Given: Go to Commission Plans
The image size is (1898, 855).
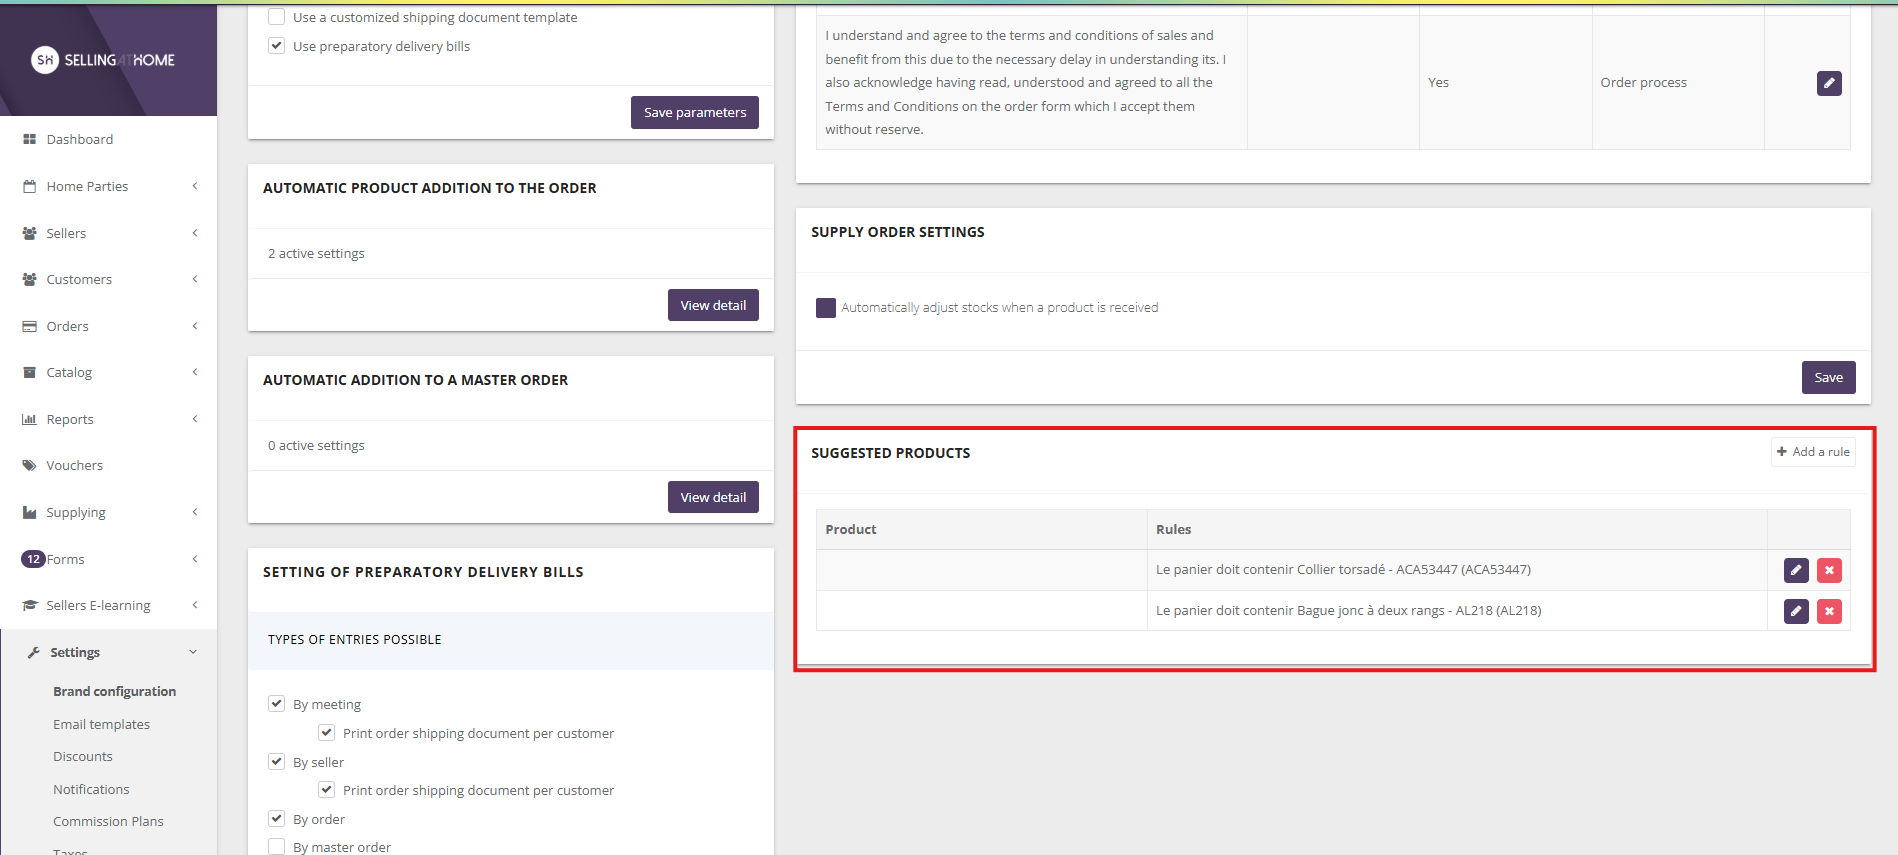Looking at the screenshot, I should pos(108,821).
